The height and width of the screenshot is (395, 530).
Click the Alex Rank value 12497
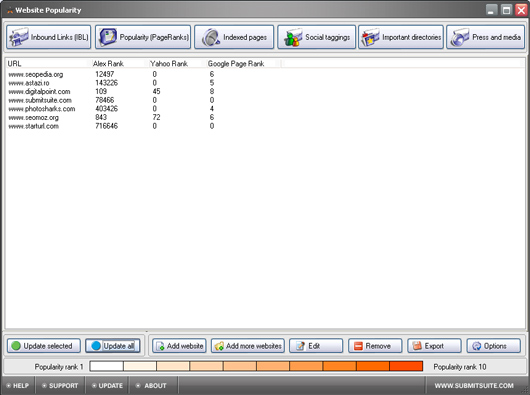[105, 74]
